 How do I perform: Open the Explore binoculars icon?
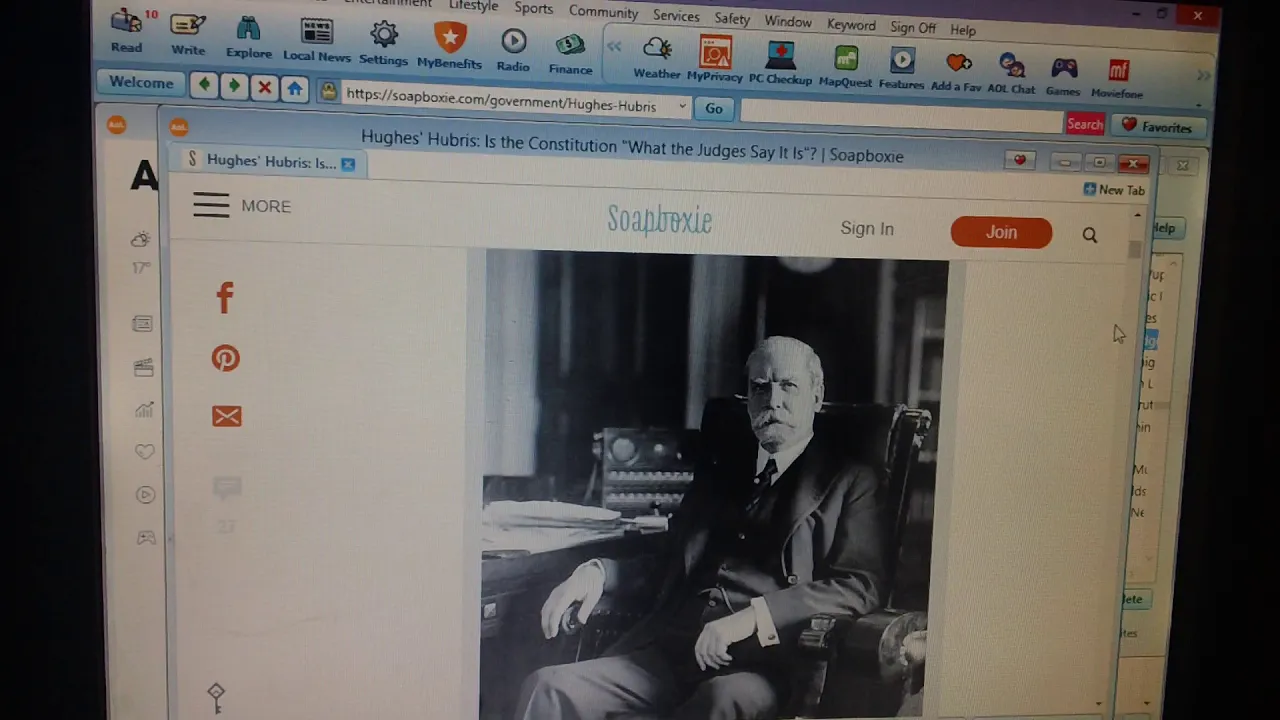click(x=248, y=36)
